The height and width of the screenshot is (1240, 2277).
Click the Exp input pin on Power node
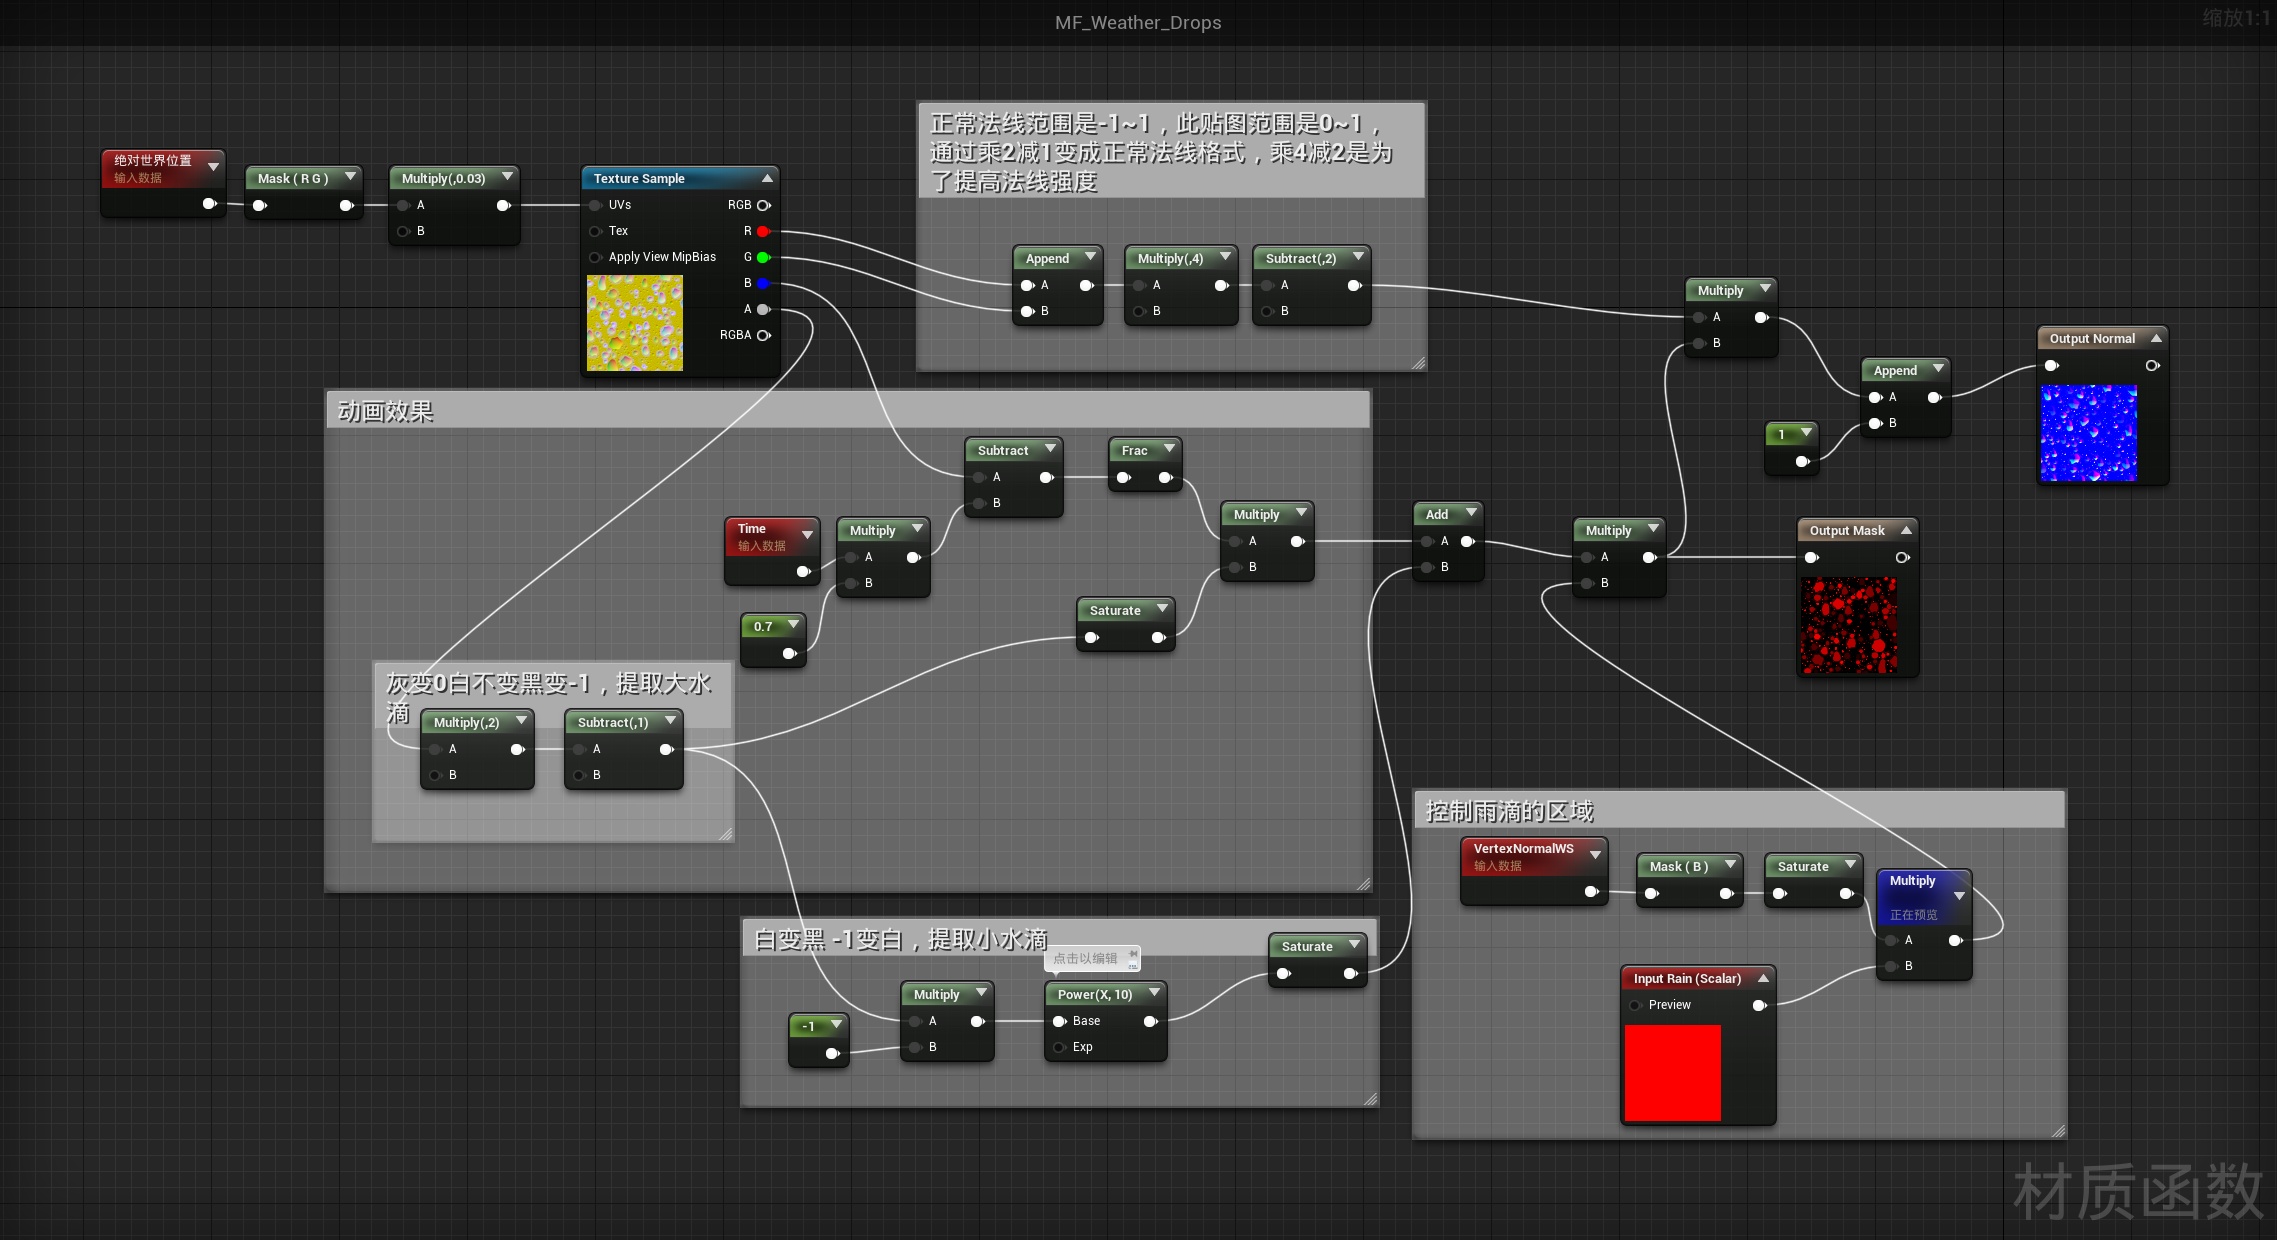[x=1059, y=1047]
